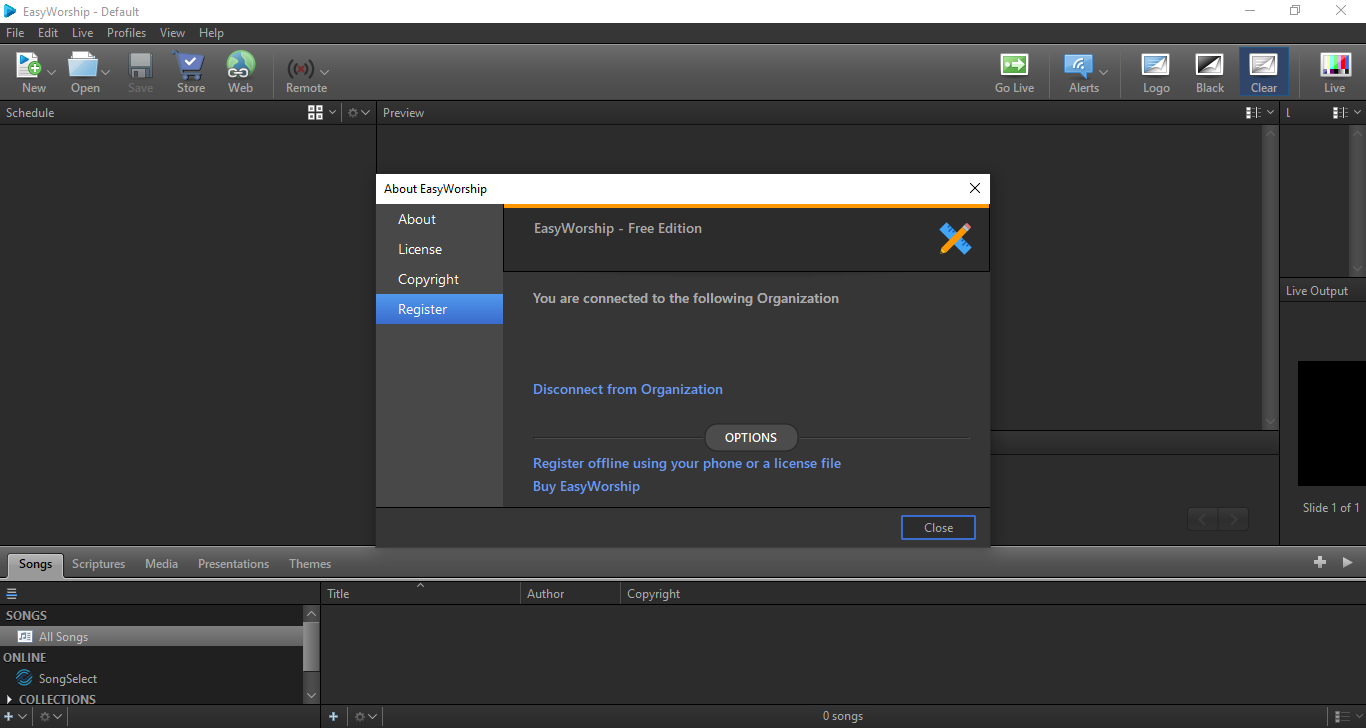Click the EasyWorship logo in the title bar
The height and width of the screenshot is (728, 1366).
[11, 11]
